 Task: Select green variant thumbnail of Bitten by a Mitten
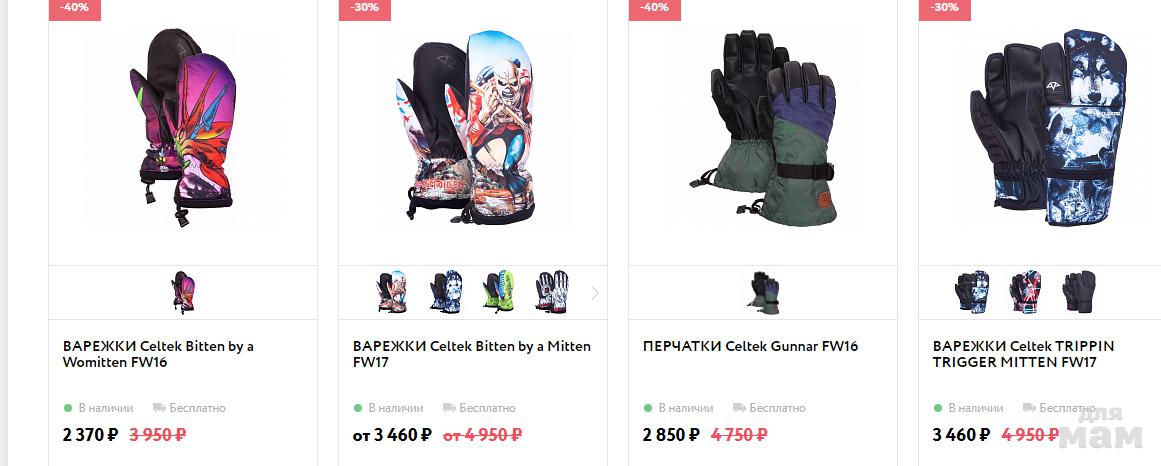pyautogui.click(x=498, y=292)
